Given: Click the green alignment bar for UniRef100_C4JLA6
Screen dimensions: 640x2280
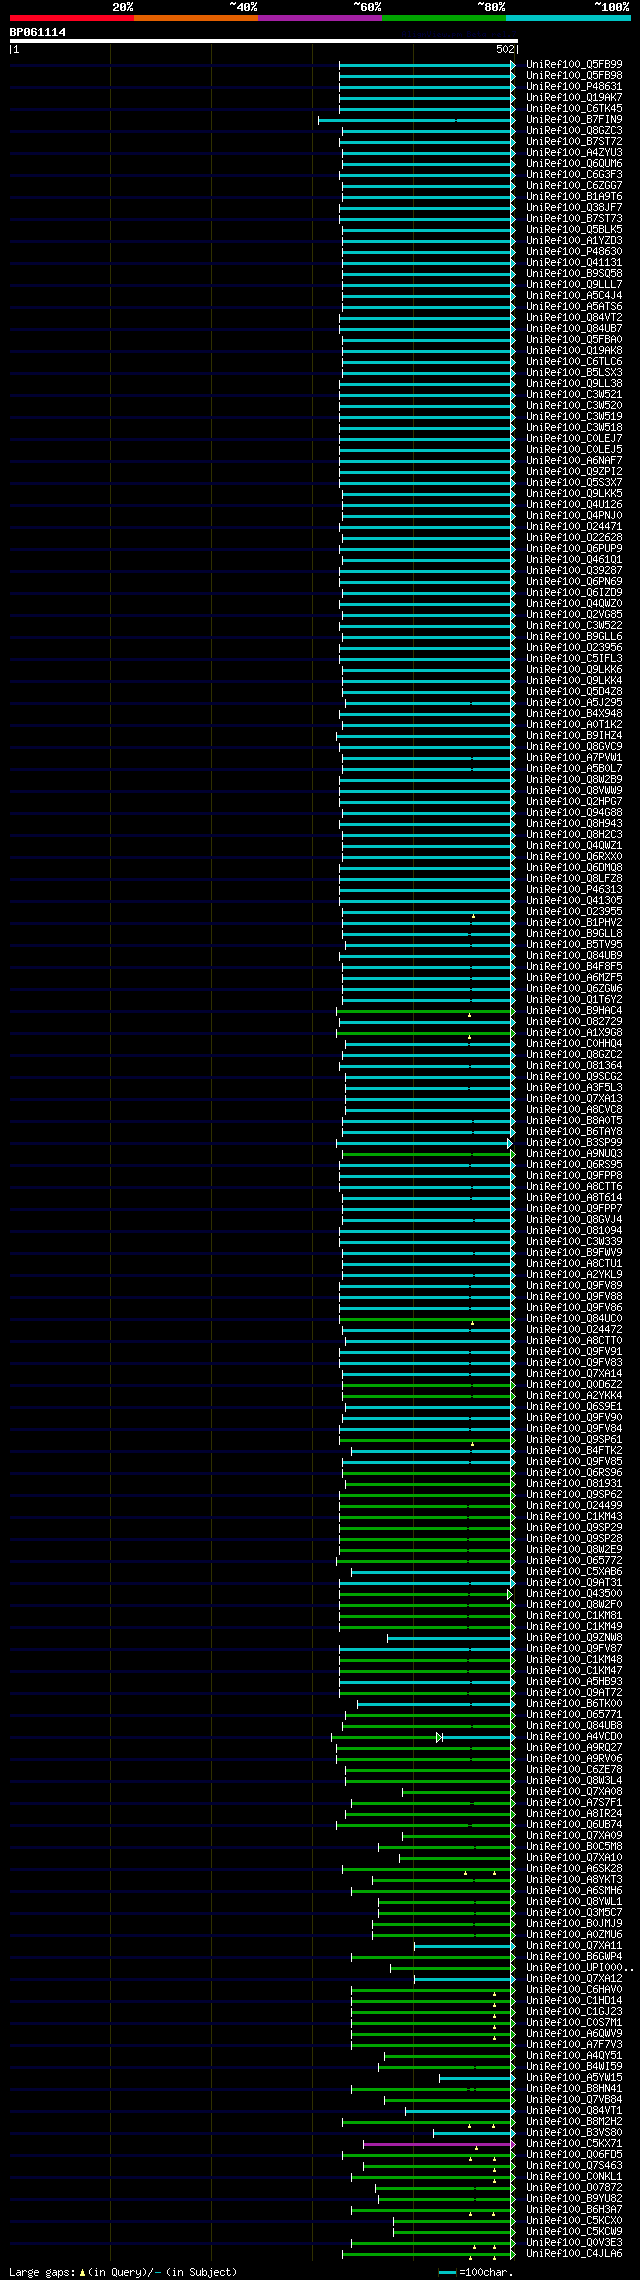Looking at the screenshot, I should pyautogui.click(x=428, y=2254).
